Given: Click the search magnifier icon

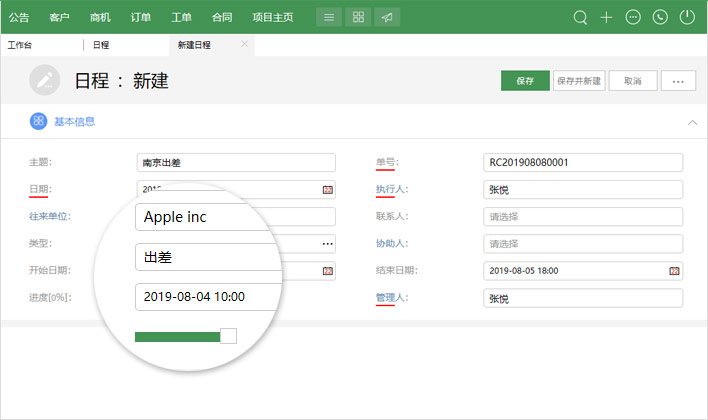Looking at the screenshot, I should 580,17.
